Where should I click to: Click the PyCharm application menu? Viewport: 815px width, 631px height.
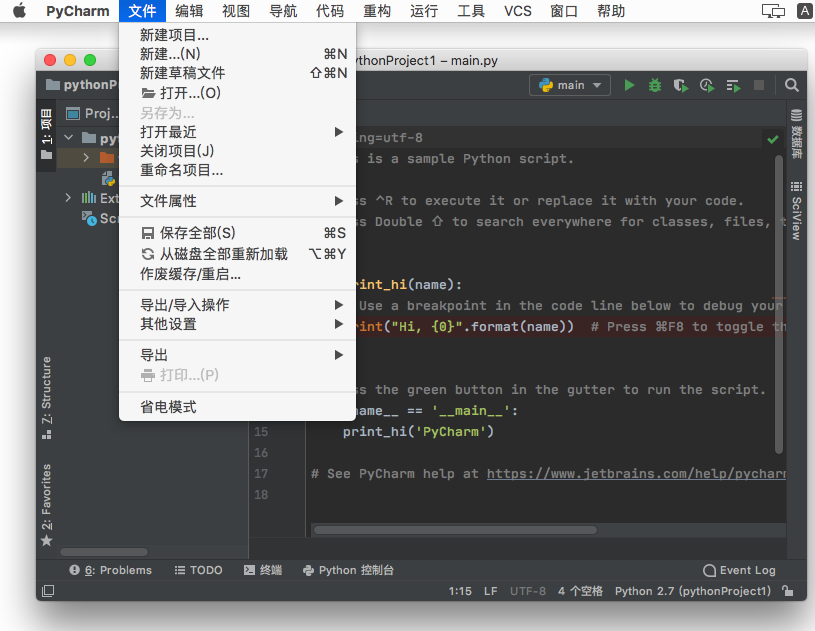(x=77, y=11)
